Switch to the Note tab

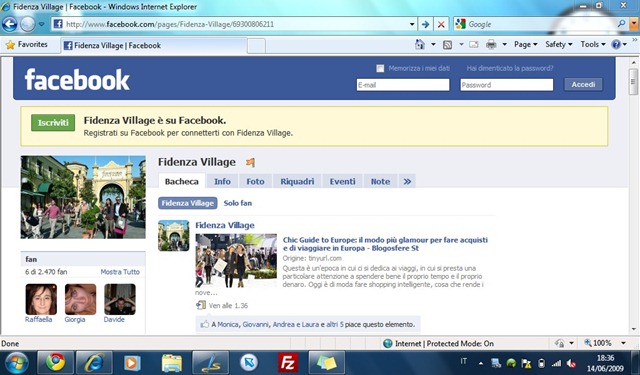click(380, 181)
